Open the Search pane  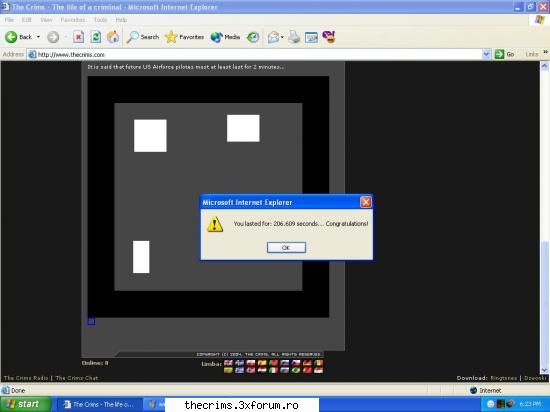[x=143, y=37]
